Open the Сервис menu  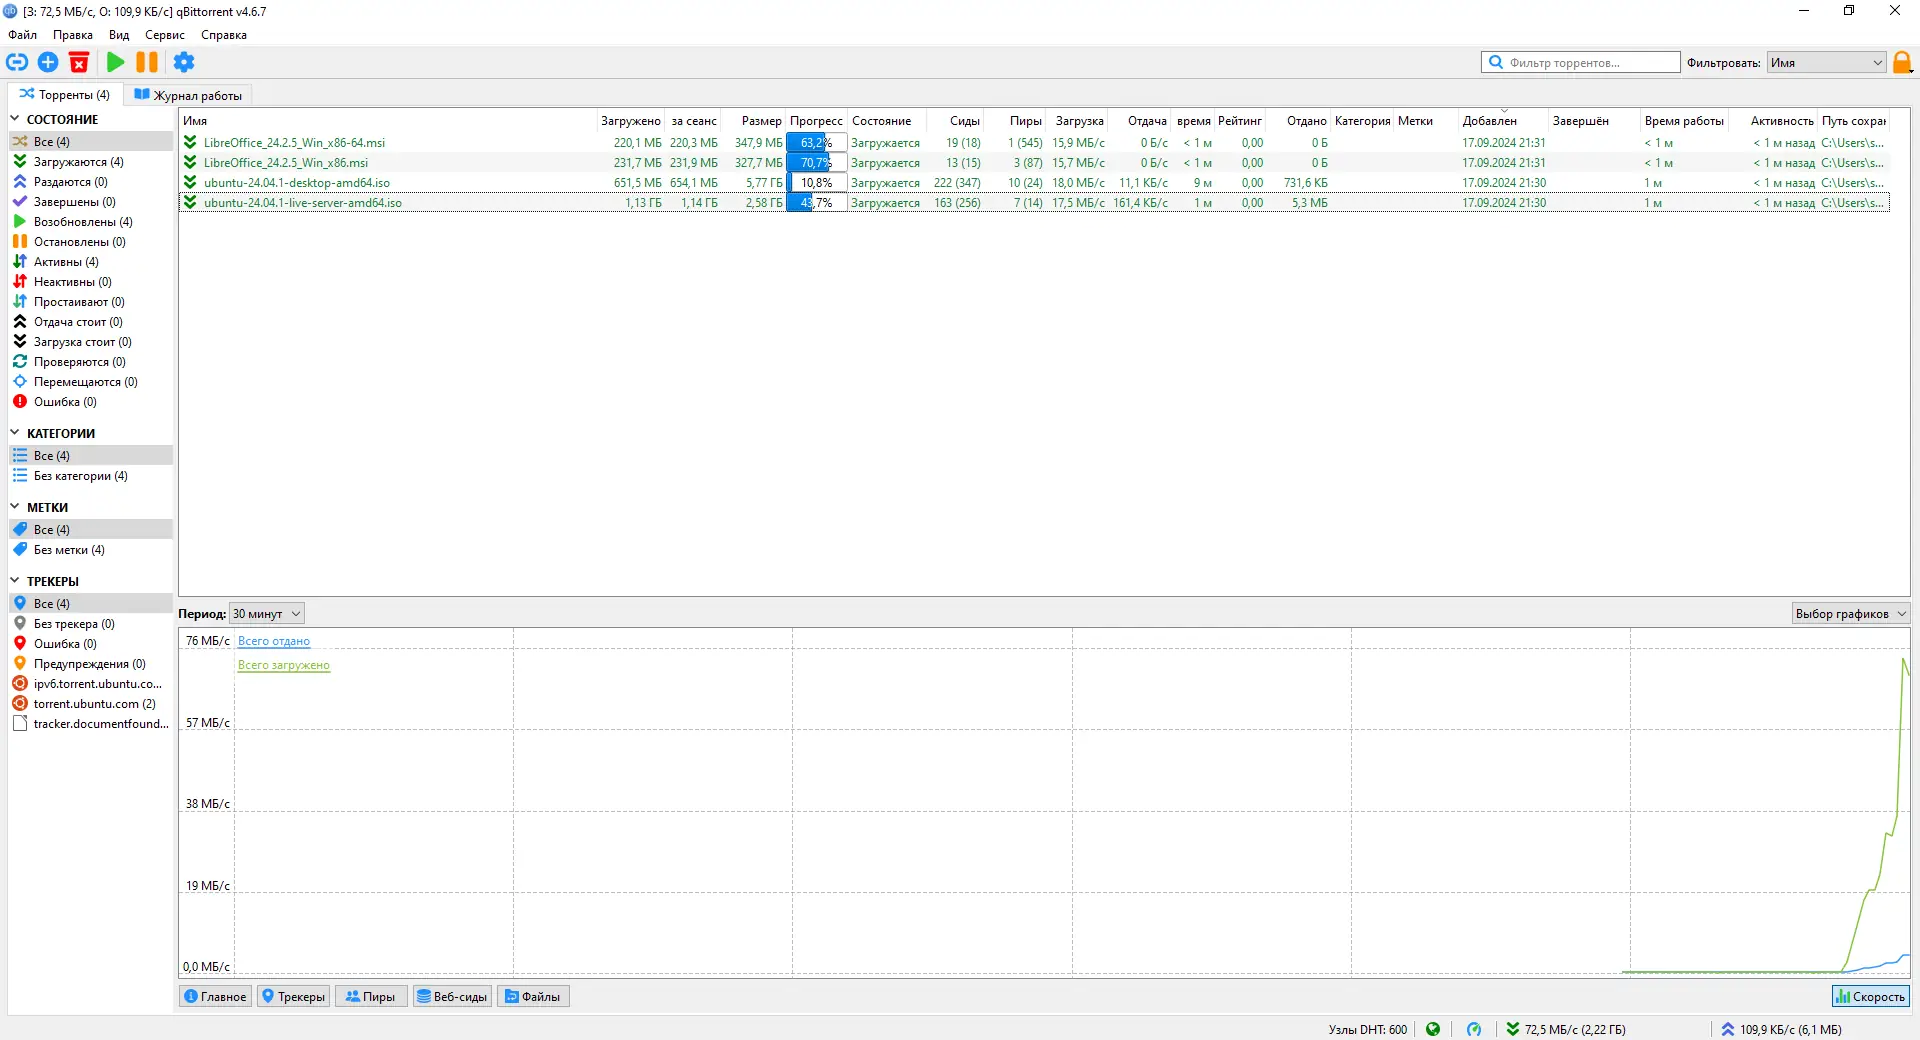(x=165, y=35)
